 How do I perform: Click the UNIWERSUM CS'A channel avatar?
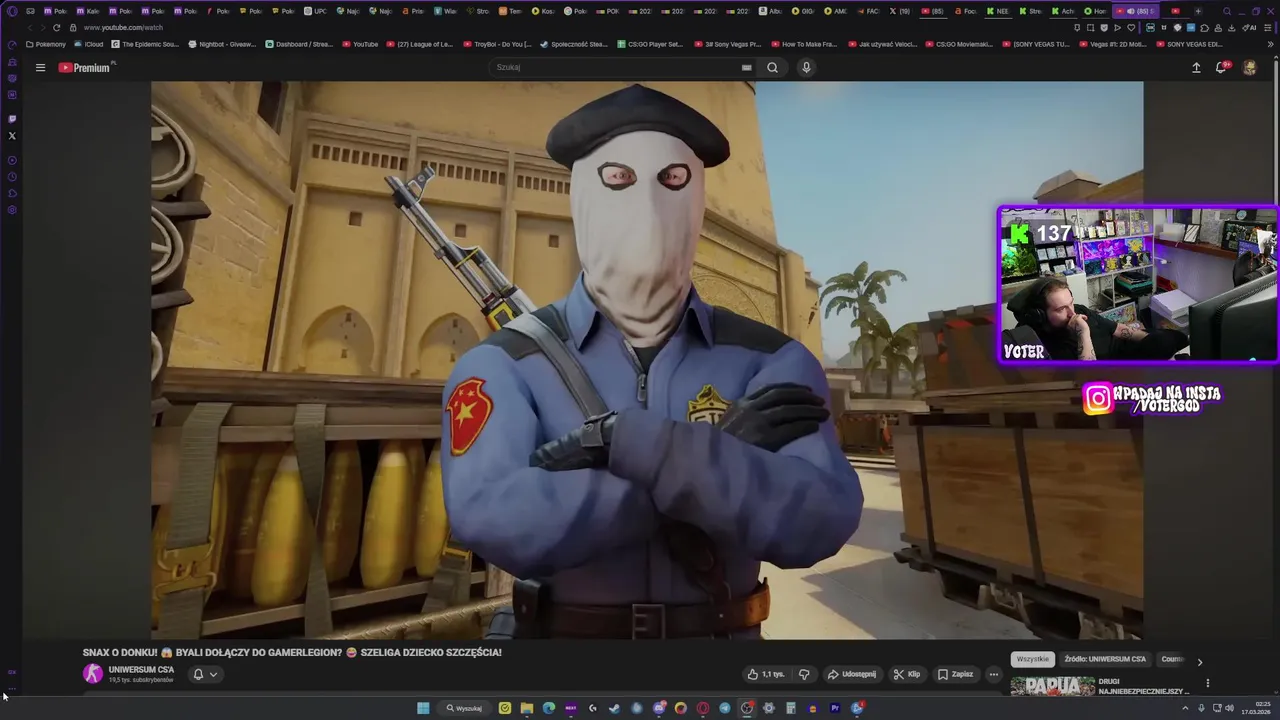pos(93,674)
